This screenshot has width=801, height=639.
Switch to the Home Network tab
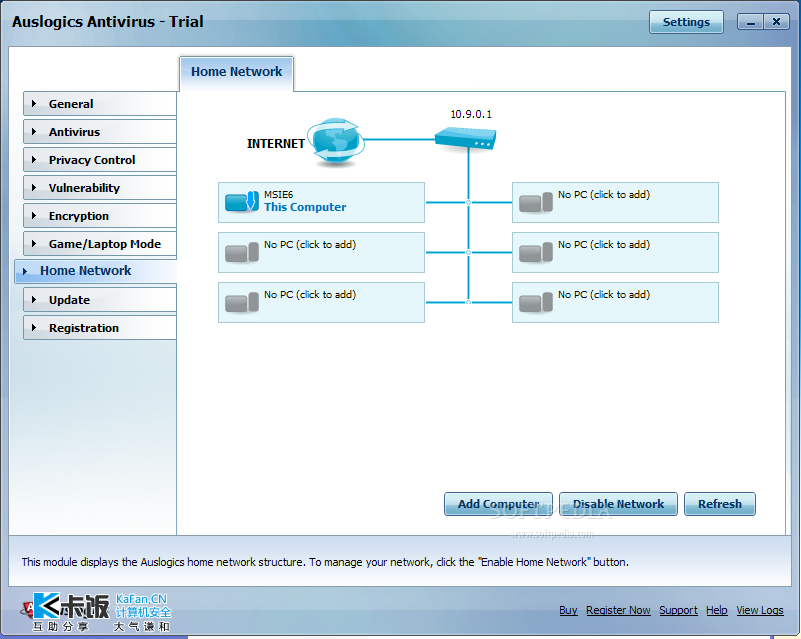(237, 72)
